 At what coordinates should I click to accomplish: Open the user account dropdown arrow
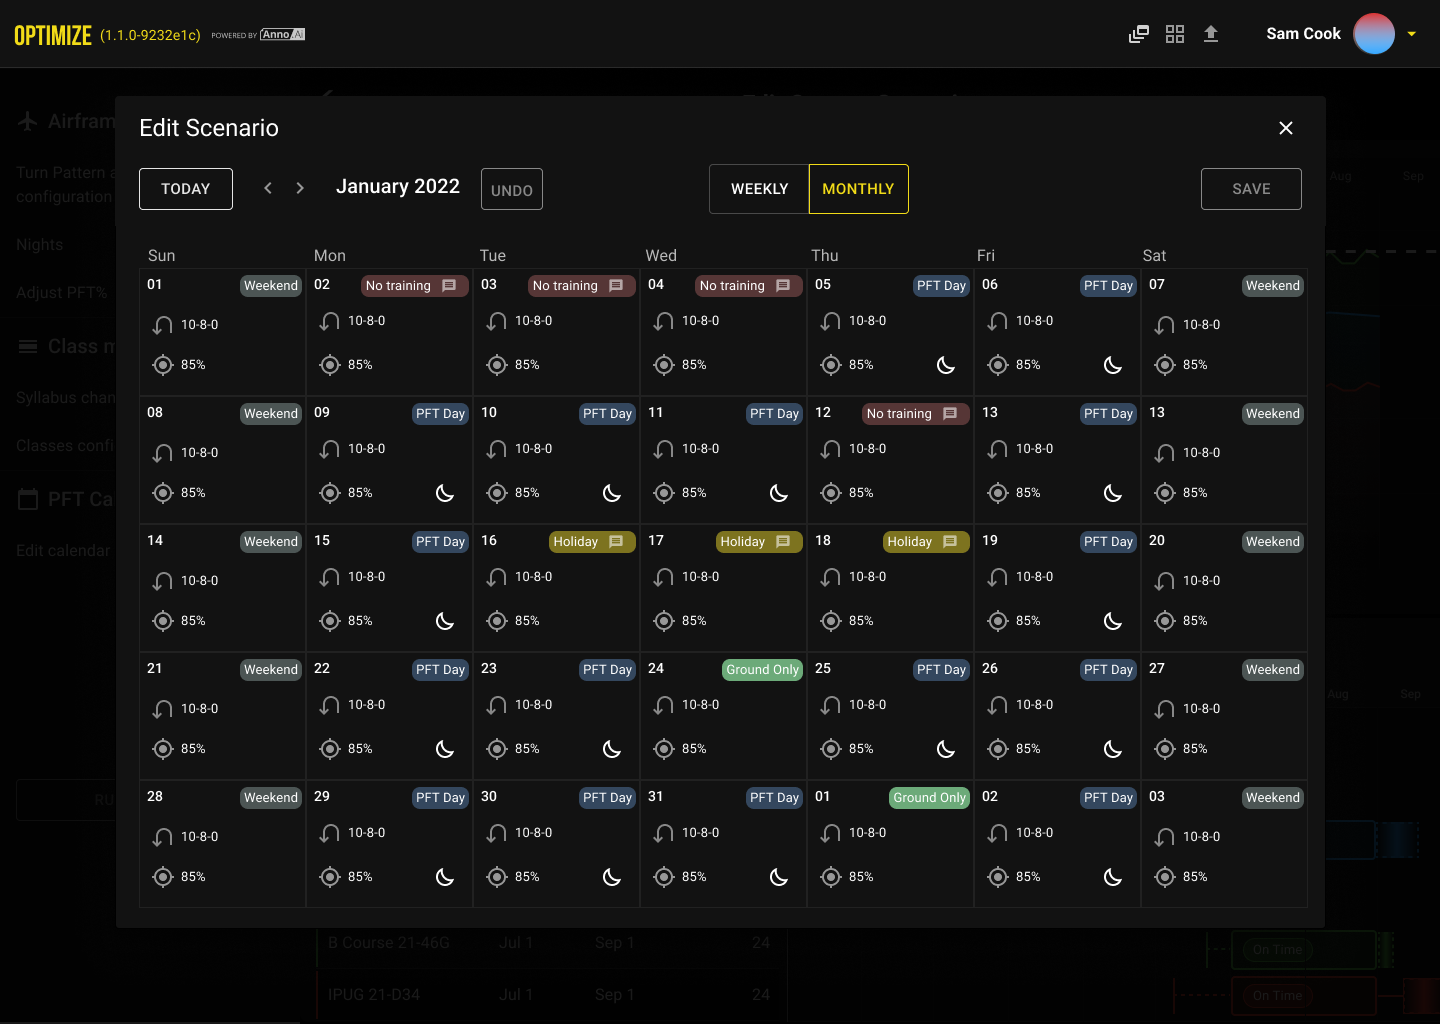(x=1412, y=34)
